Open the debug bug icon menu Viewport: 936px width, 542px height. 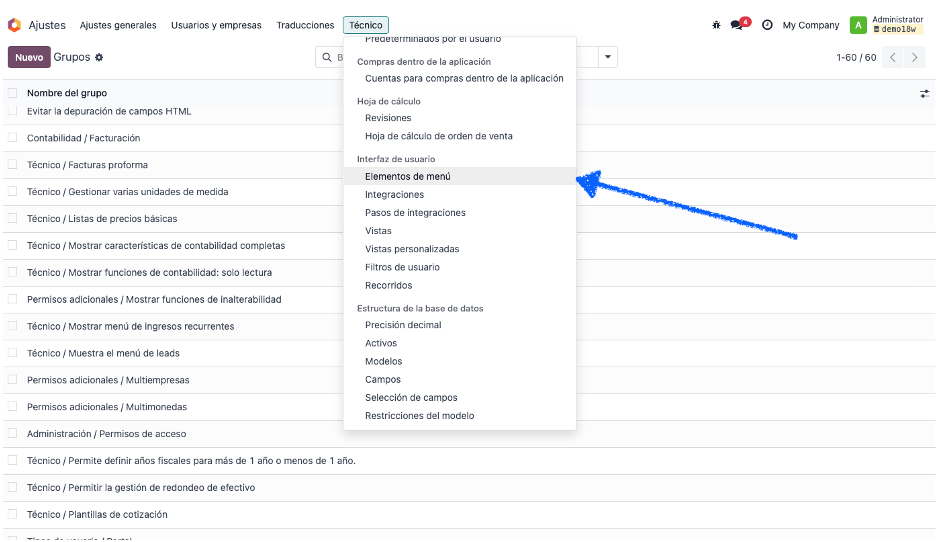(x=716, y=25)
